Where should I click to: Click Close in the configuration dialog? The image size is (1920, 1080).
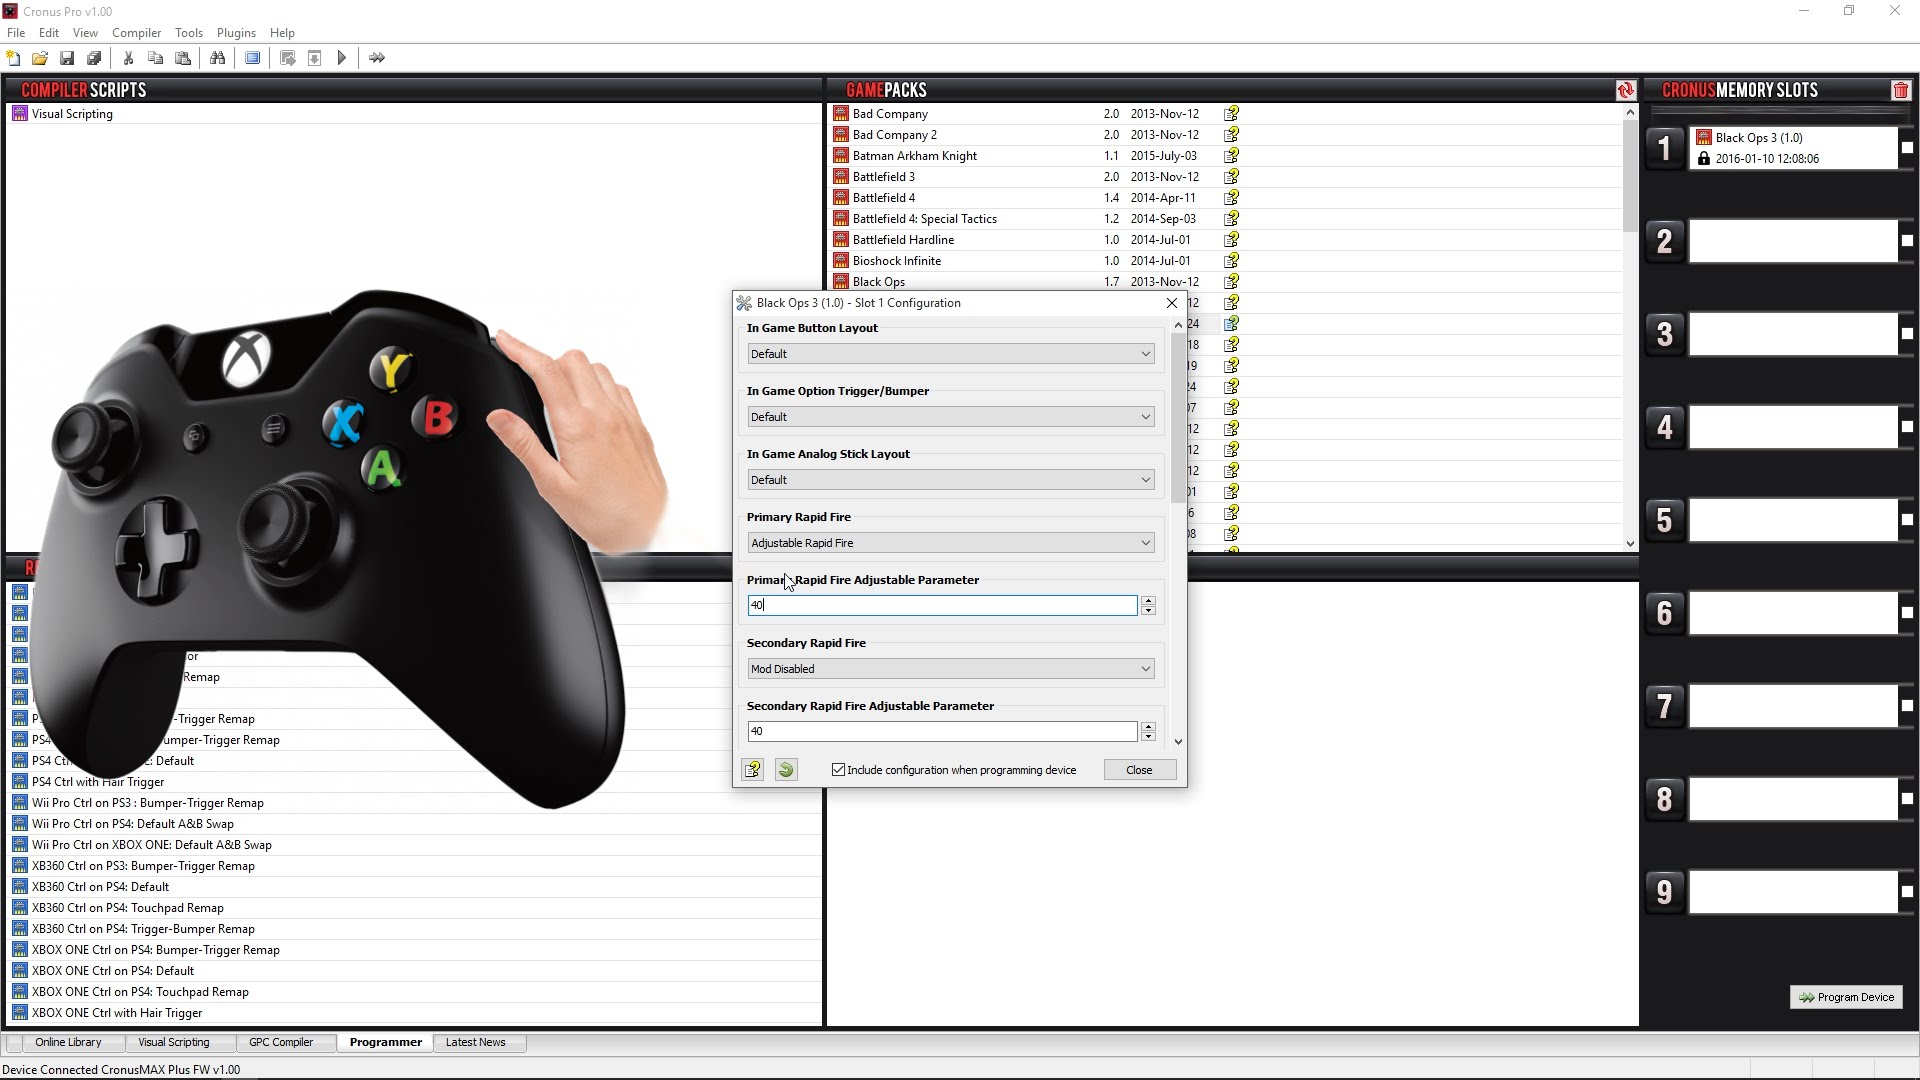[x=1139, y=770]
